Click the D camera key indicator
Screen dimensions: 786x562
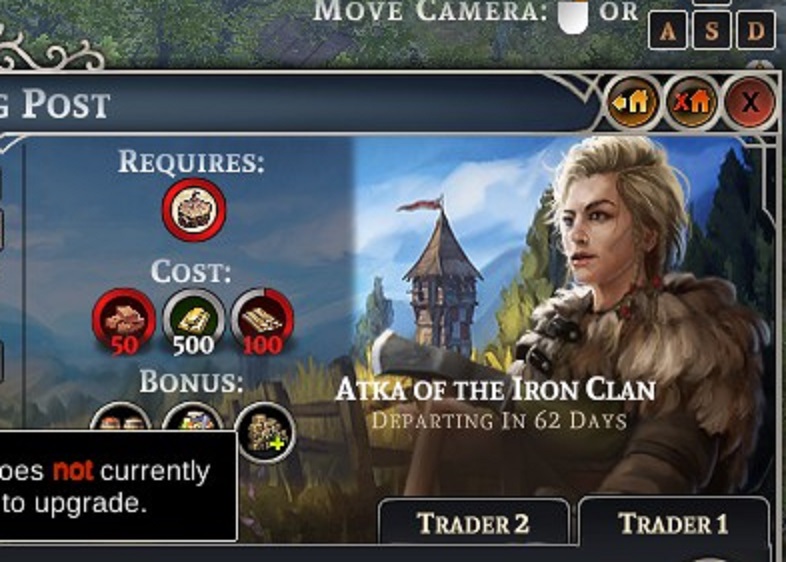point(756,31)
